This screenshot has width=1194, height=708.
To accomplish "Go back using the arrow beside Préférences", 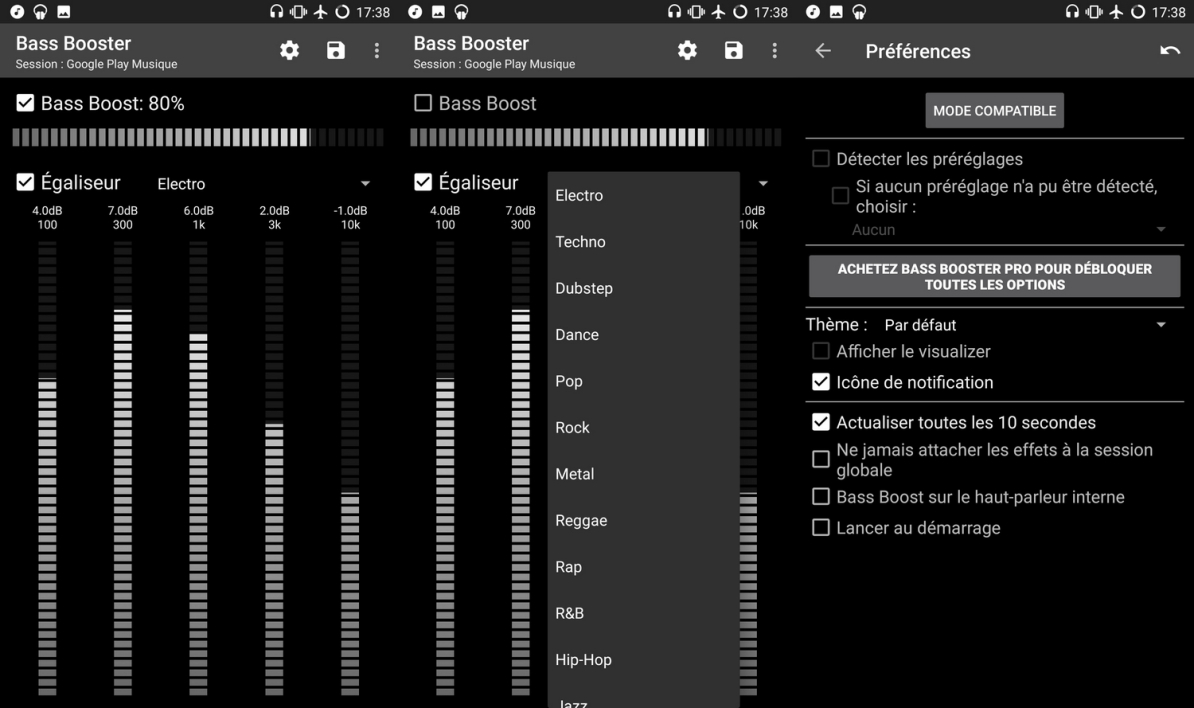I will pos(823,51).
